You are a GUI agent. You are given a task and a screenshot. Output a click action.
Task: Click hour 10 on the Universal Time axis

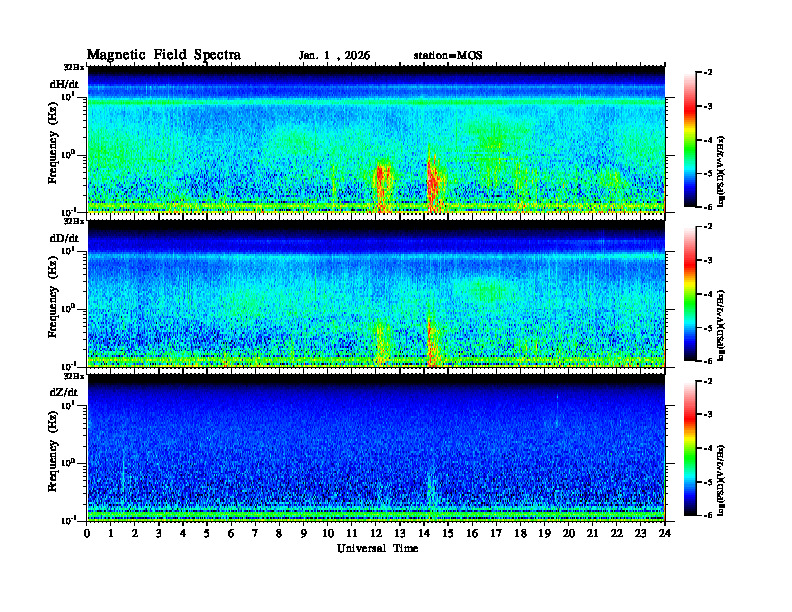point(328,534)
